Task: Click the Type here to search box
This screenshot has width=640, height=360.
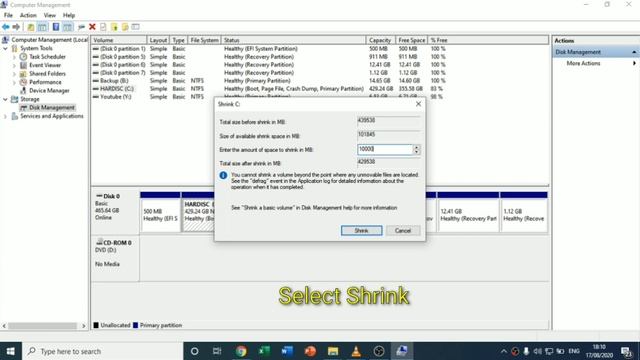Action: pos(103,351)
